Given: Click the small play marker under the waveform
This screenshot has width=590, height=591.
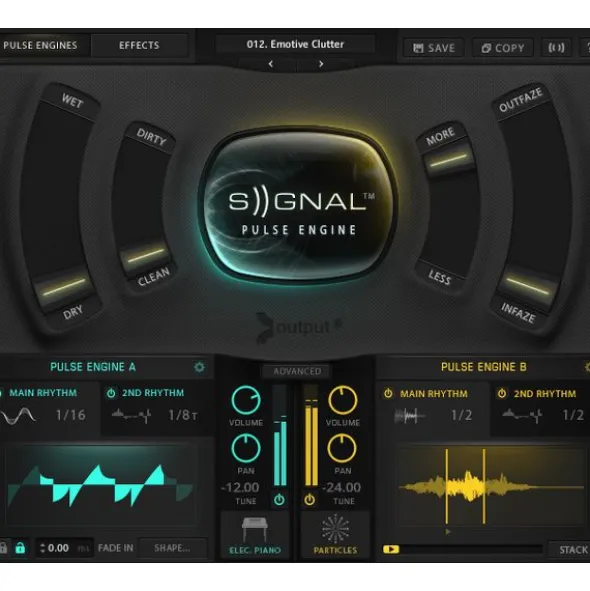Looking at the screenshot, I should coord(447,532).
